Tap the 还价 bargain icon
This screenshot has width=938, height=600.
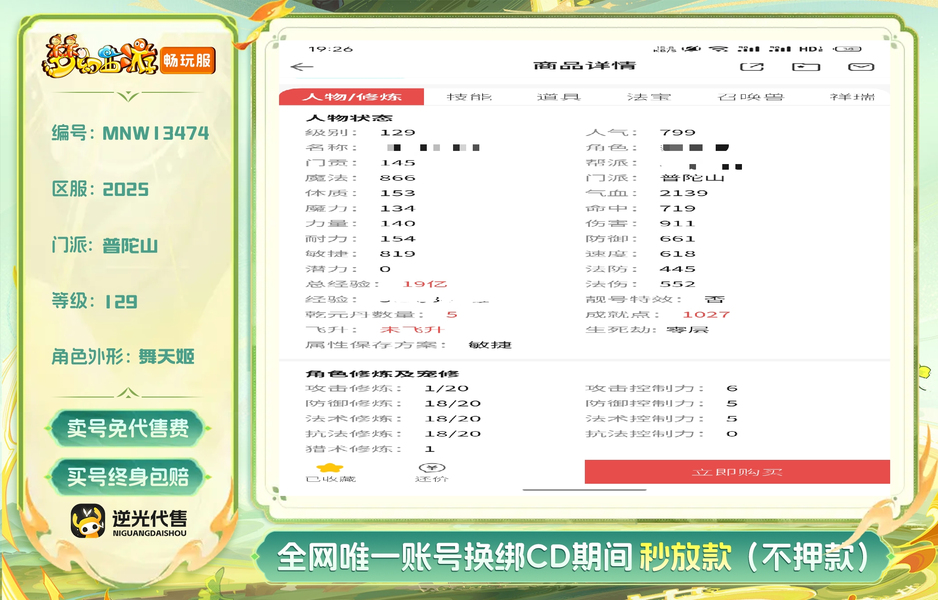pos(432,468)
